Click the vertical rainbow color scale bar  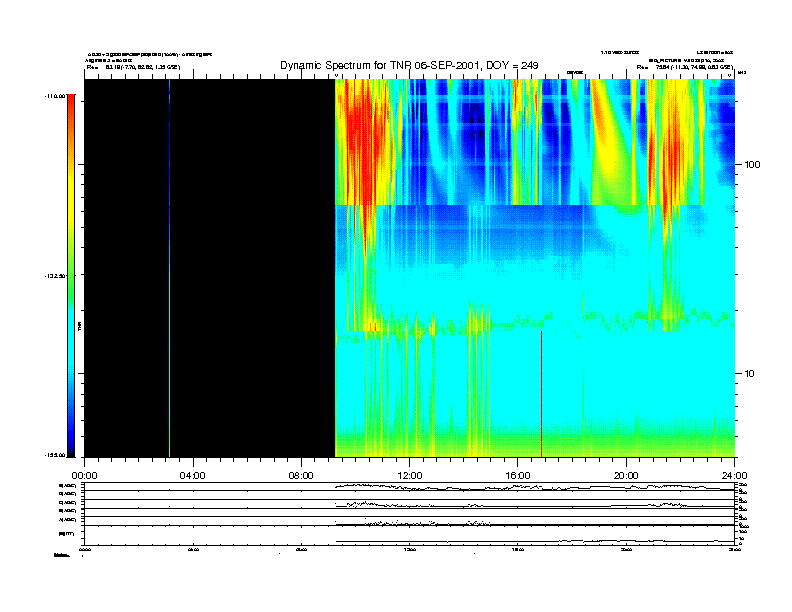pos(71,276)
